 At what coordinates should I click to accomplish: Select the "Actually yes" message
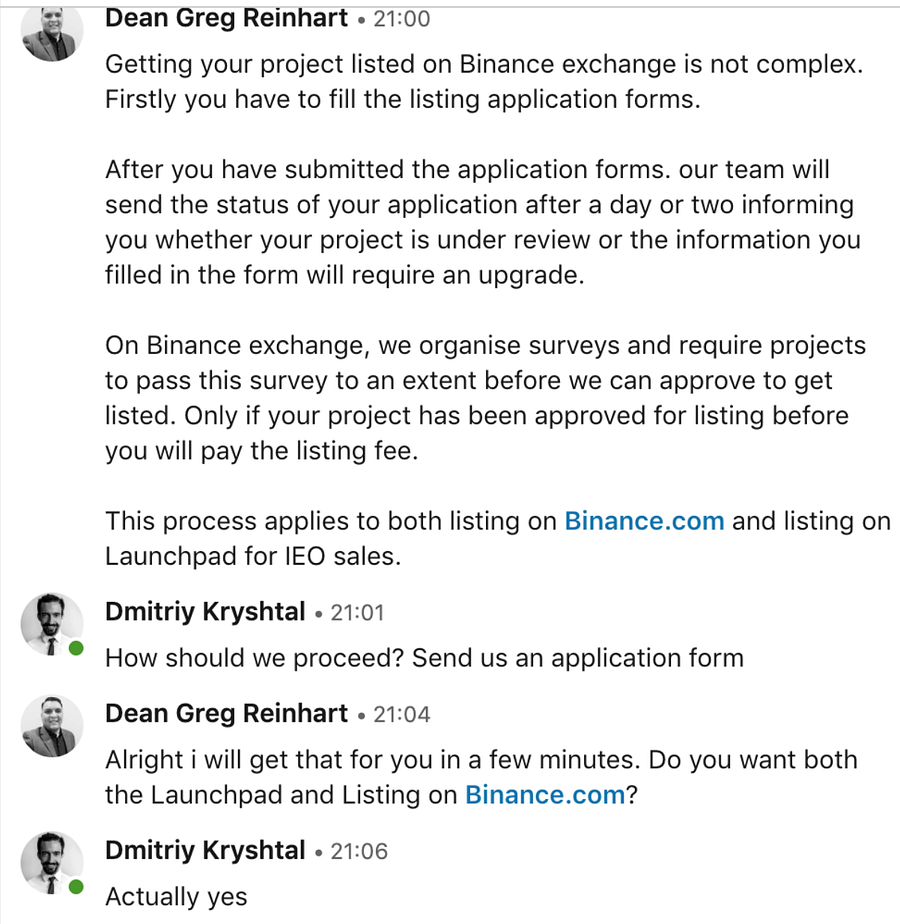click(176, 897)
